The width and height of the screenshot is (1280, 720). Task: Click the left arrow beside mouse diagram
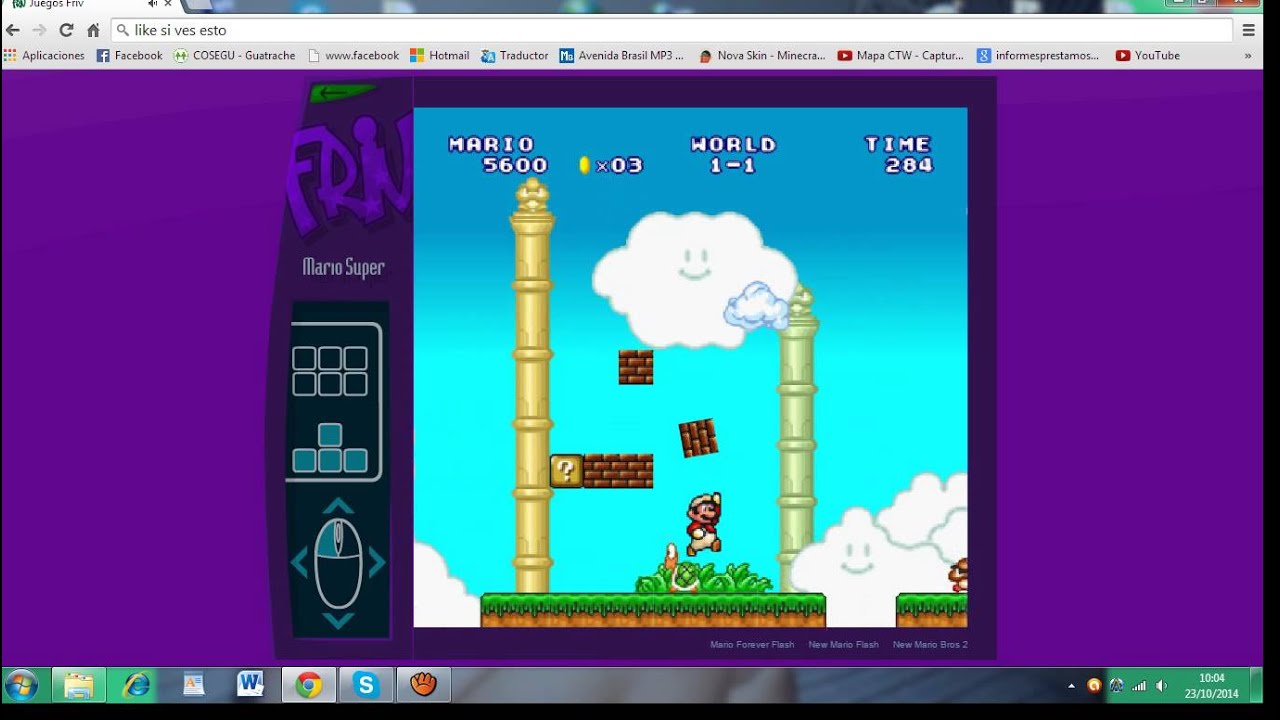click(299, 563)
